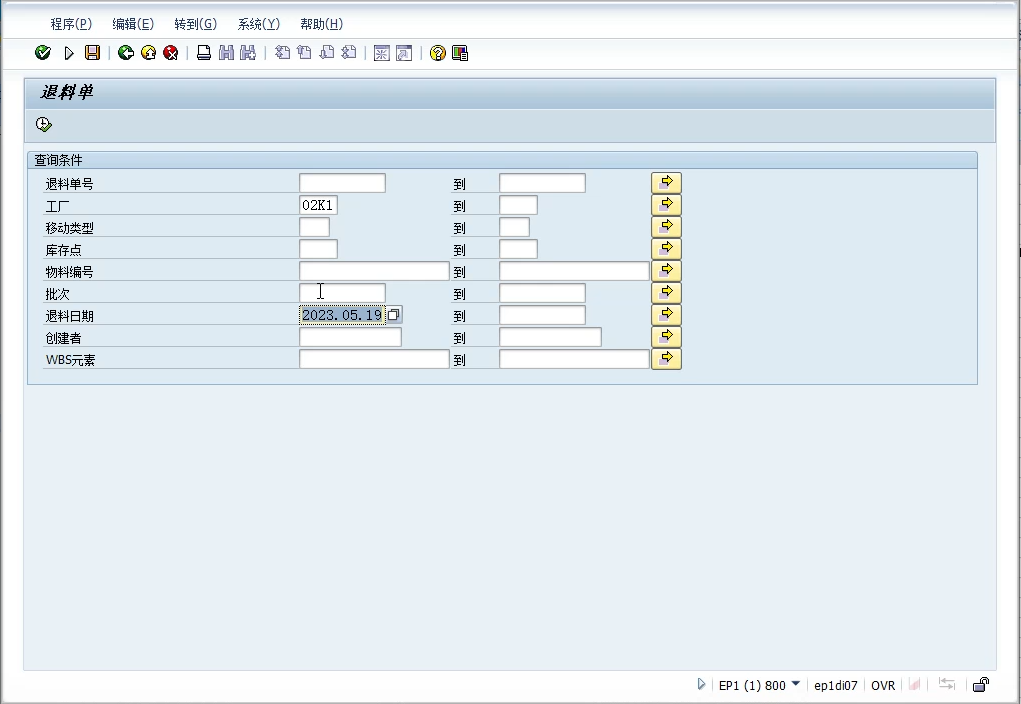This screenshot has width=1021, height=704.
Task: Open Help via yellow question mark icon
Action: pyautogui.click(x=437, y=53)
